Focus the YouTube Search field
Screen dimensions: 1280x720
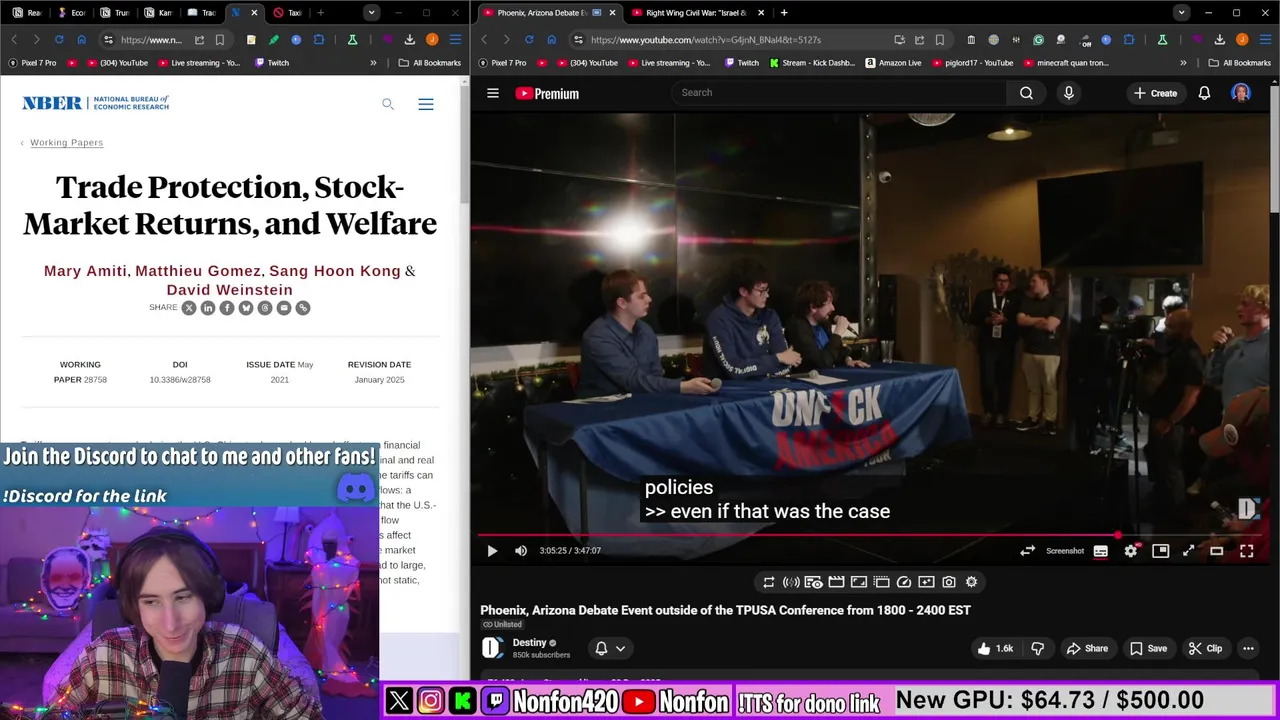tap(840, 93)
